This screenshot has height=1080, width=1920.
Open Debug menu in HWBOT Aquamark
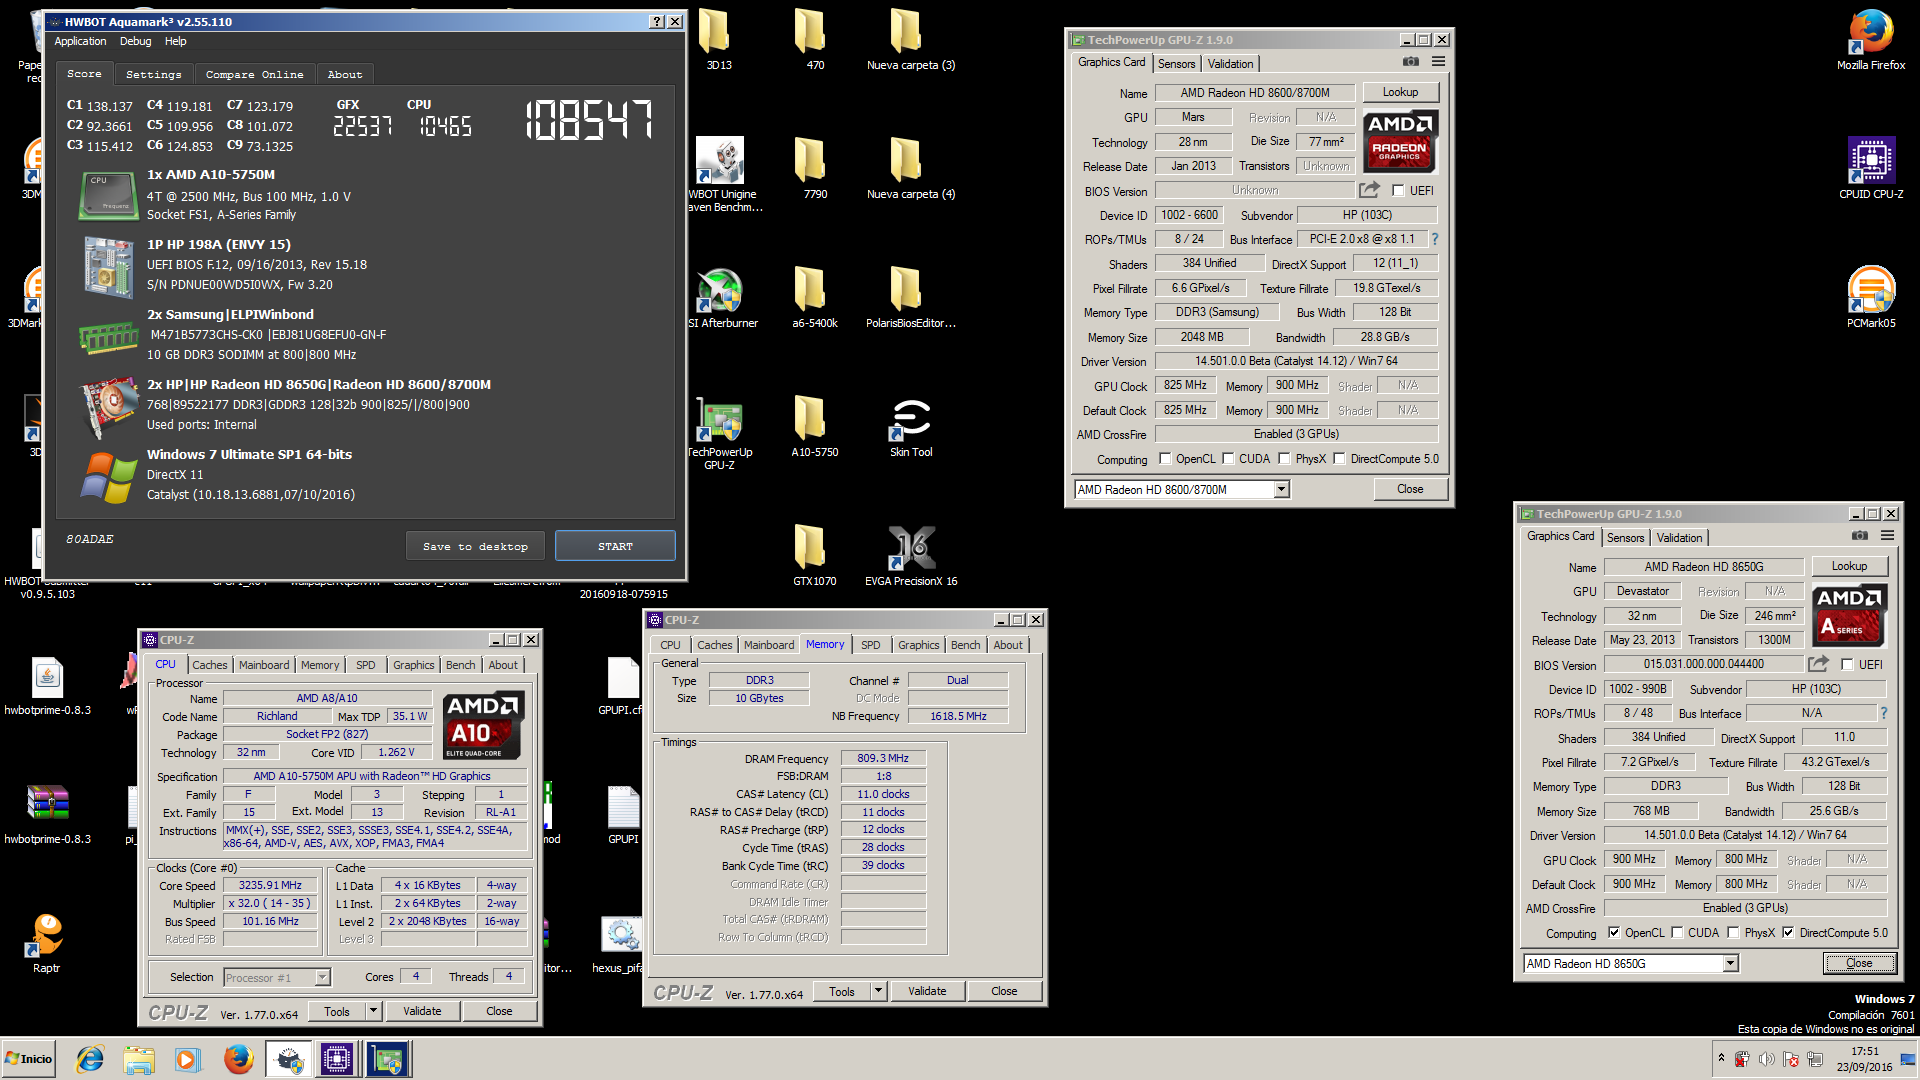135,41
